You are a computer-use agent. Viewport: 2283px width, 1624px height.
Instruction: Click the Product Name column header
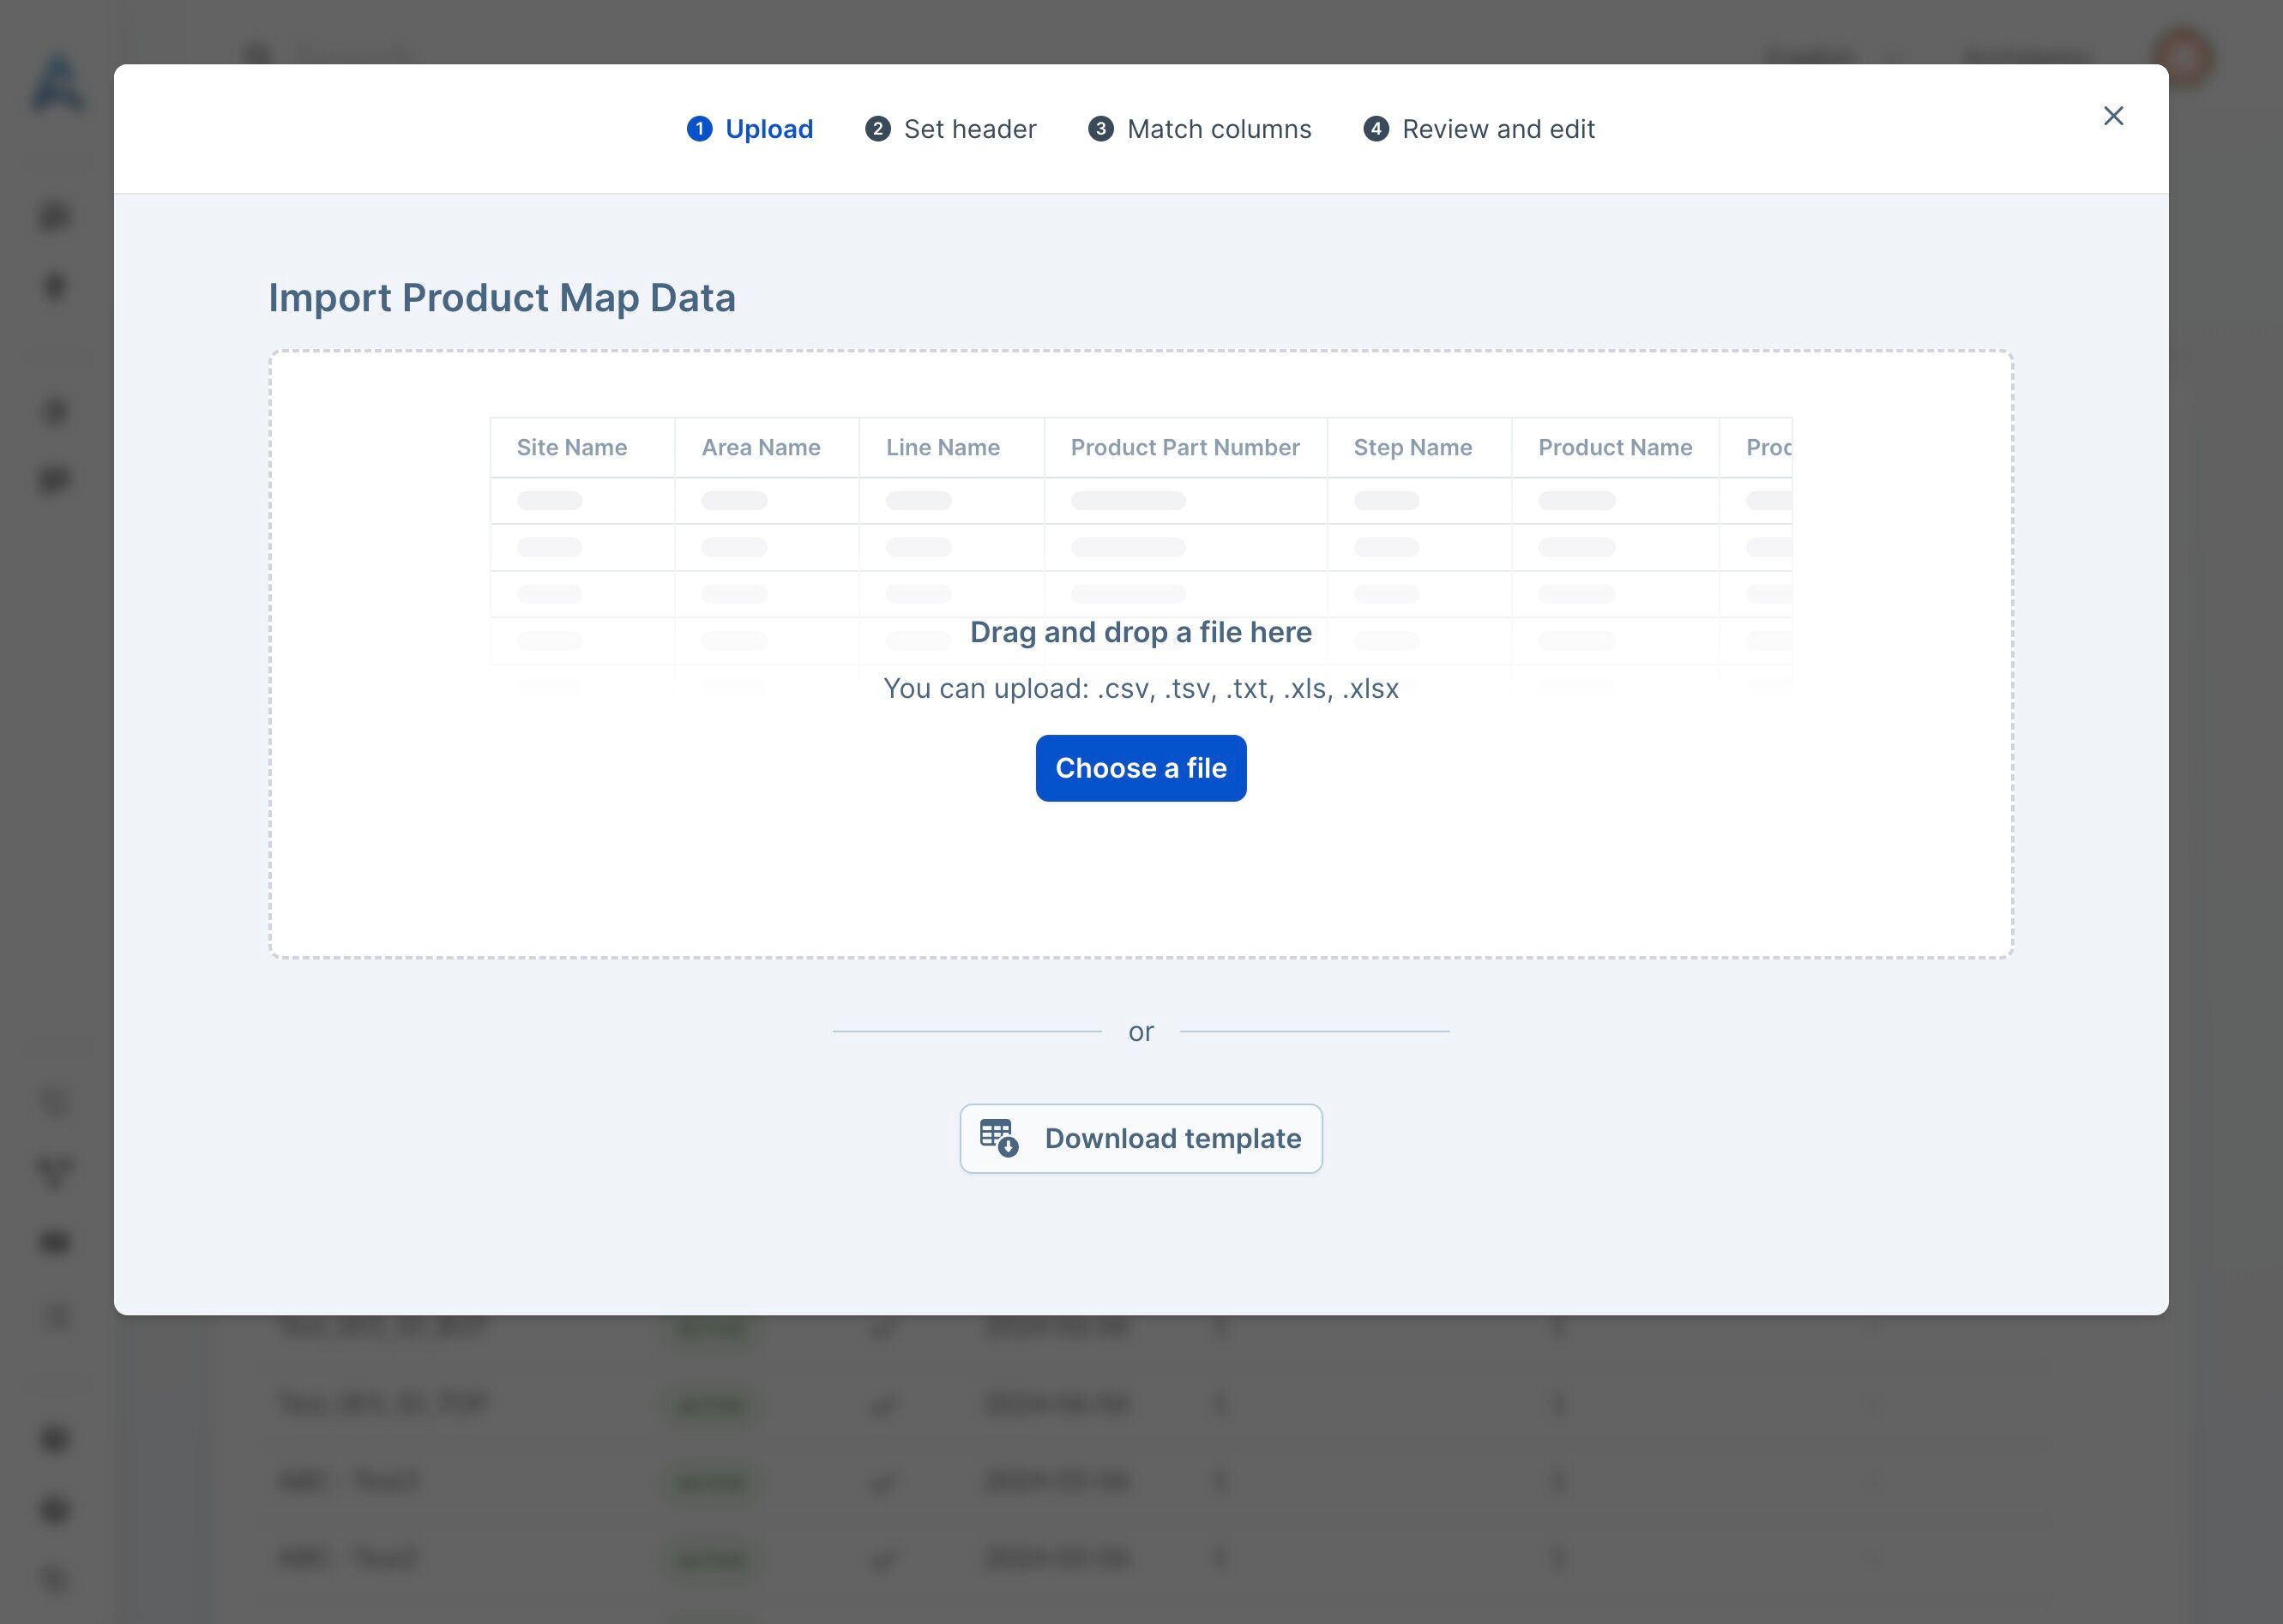(1614, 447)
